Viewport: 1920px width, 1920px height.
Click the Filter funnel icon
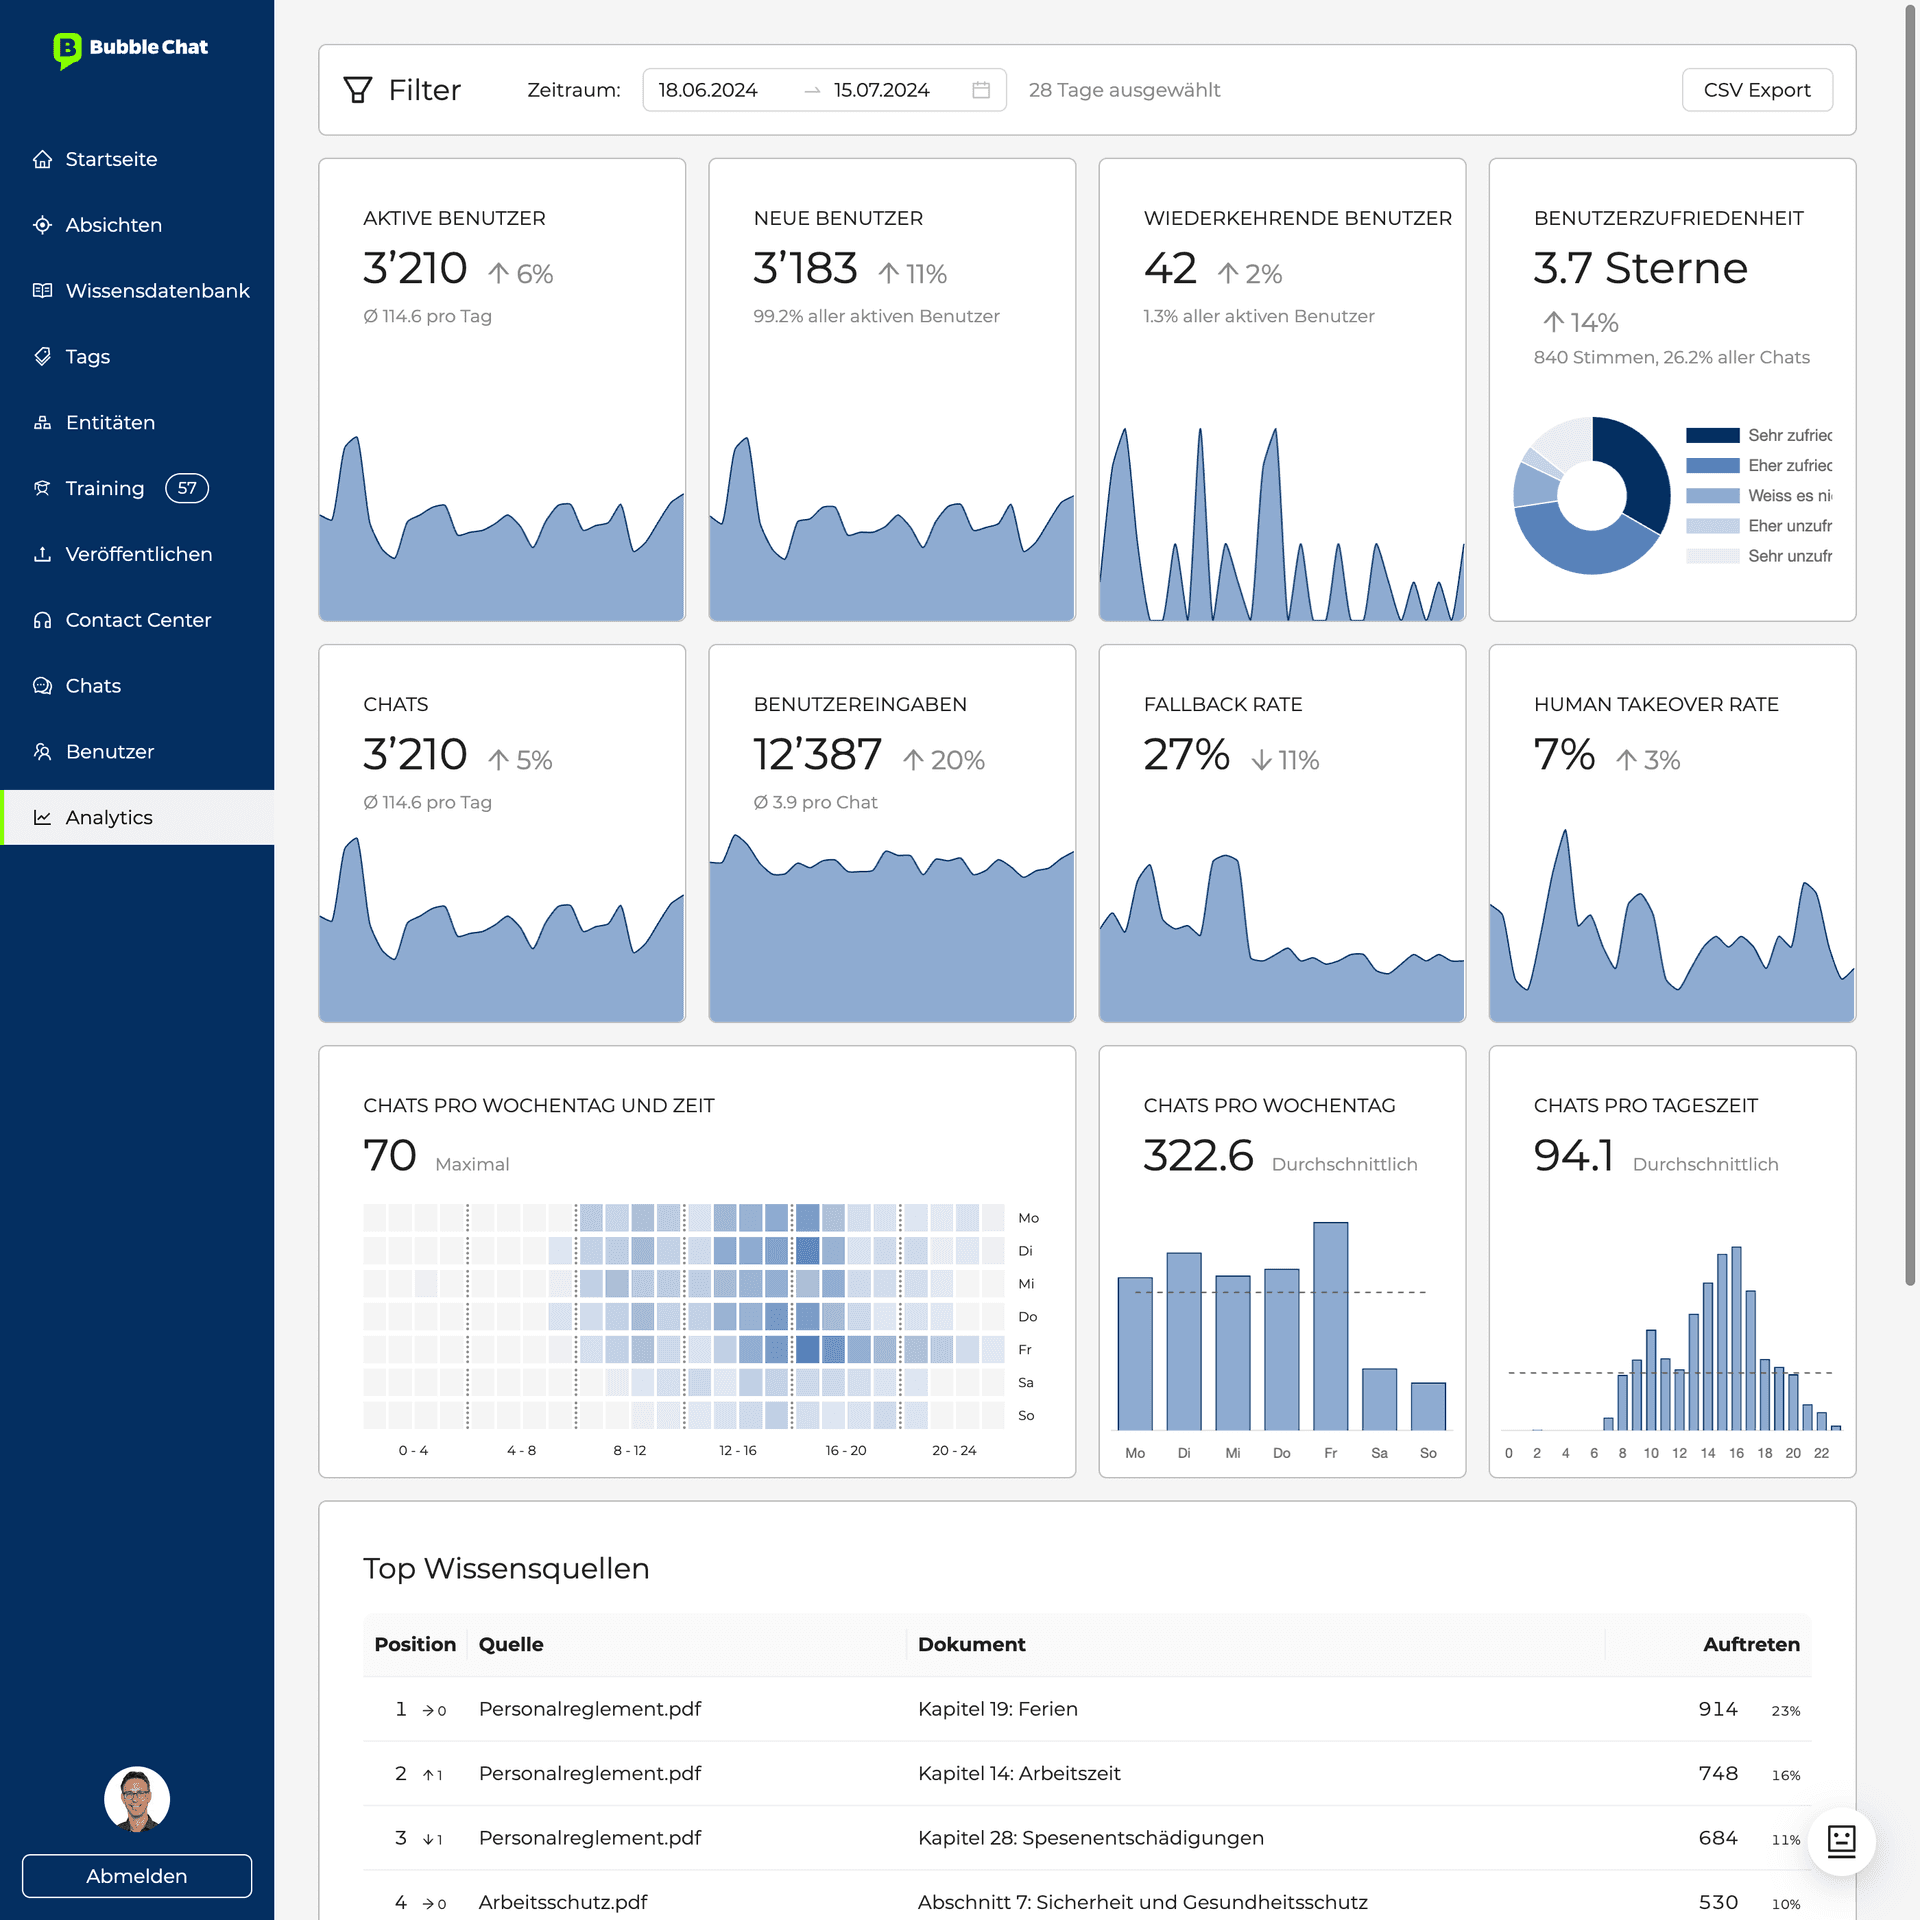(x=358, y=90)
